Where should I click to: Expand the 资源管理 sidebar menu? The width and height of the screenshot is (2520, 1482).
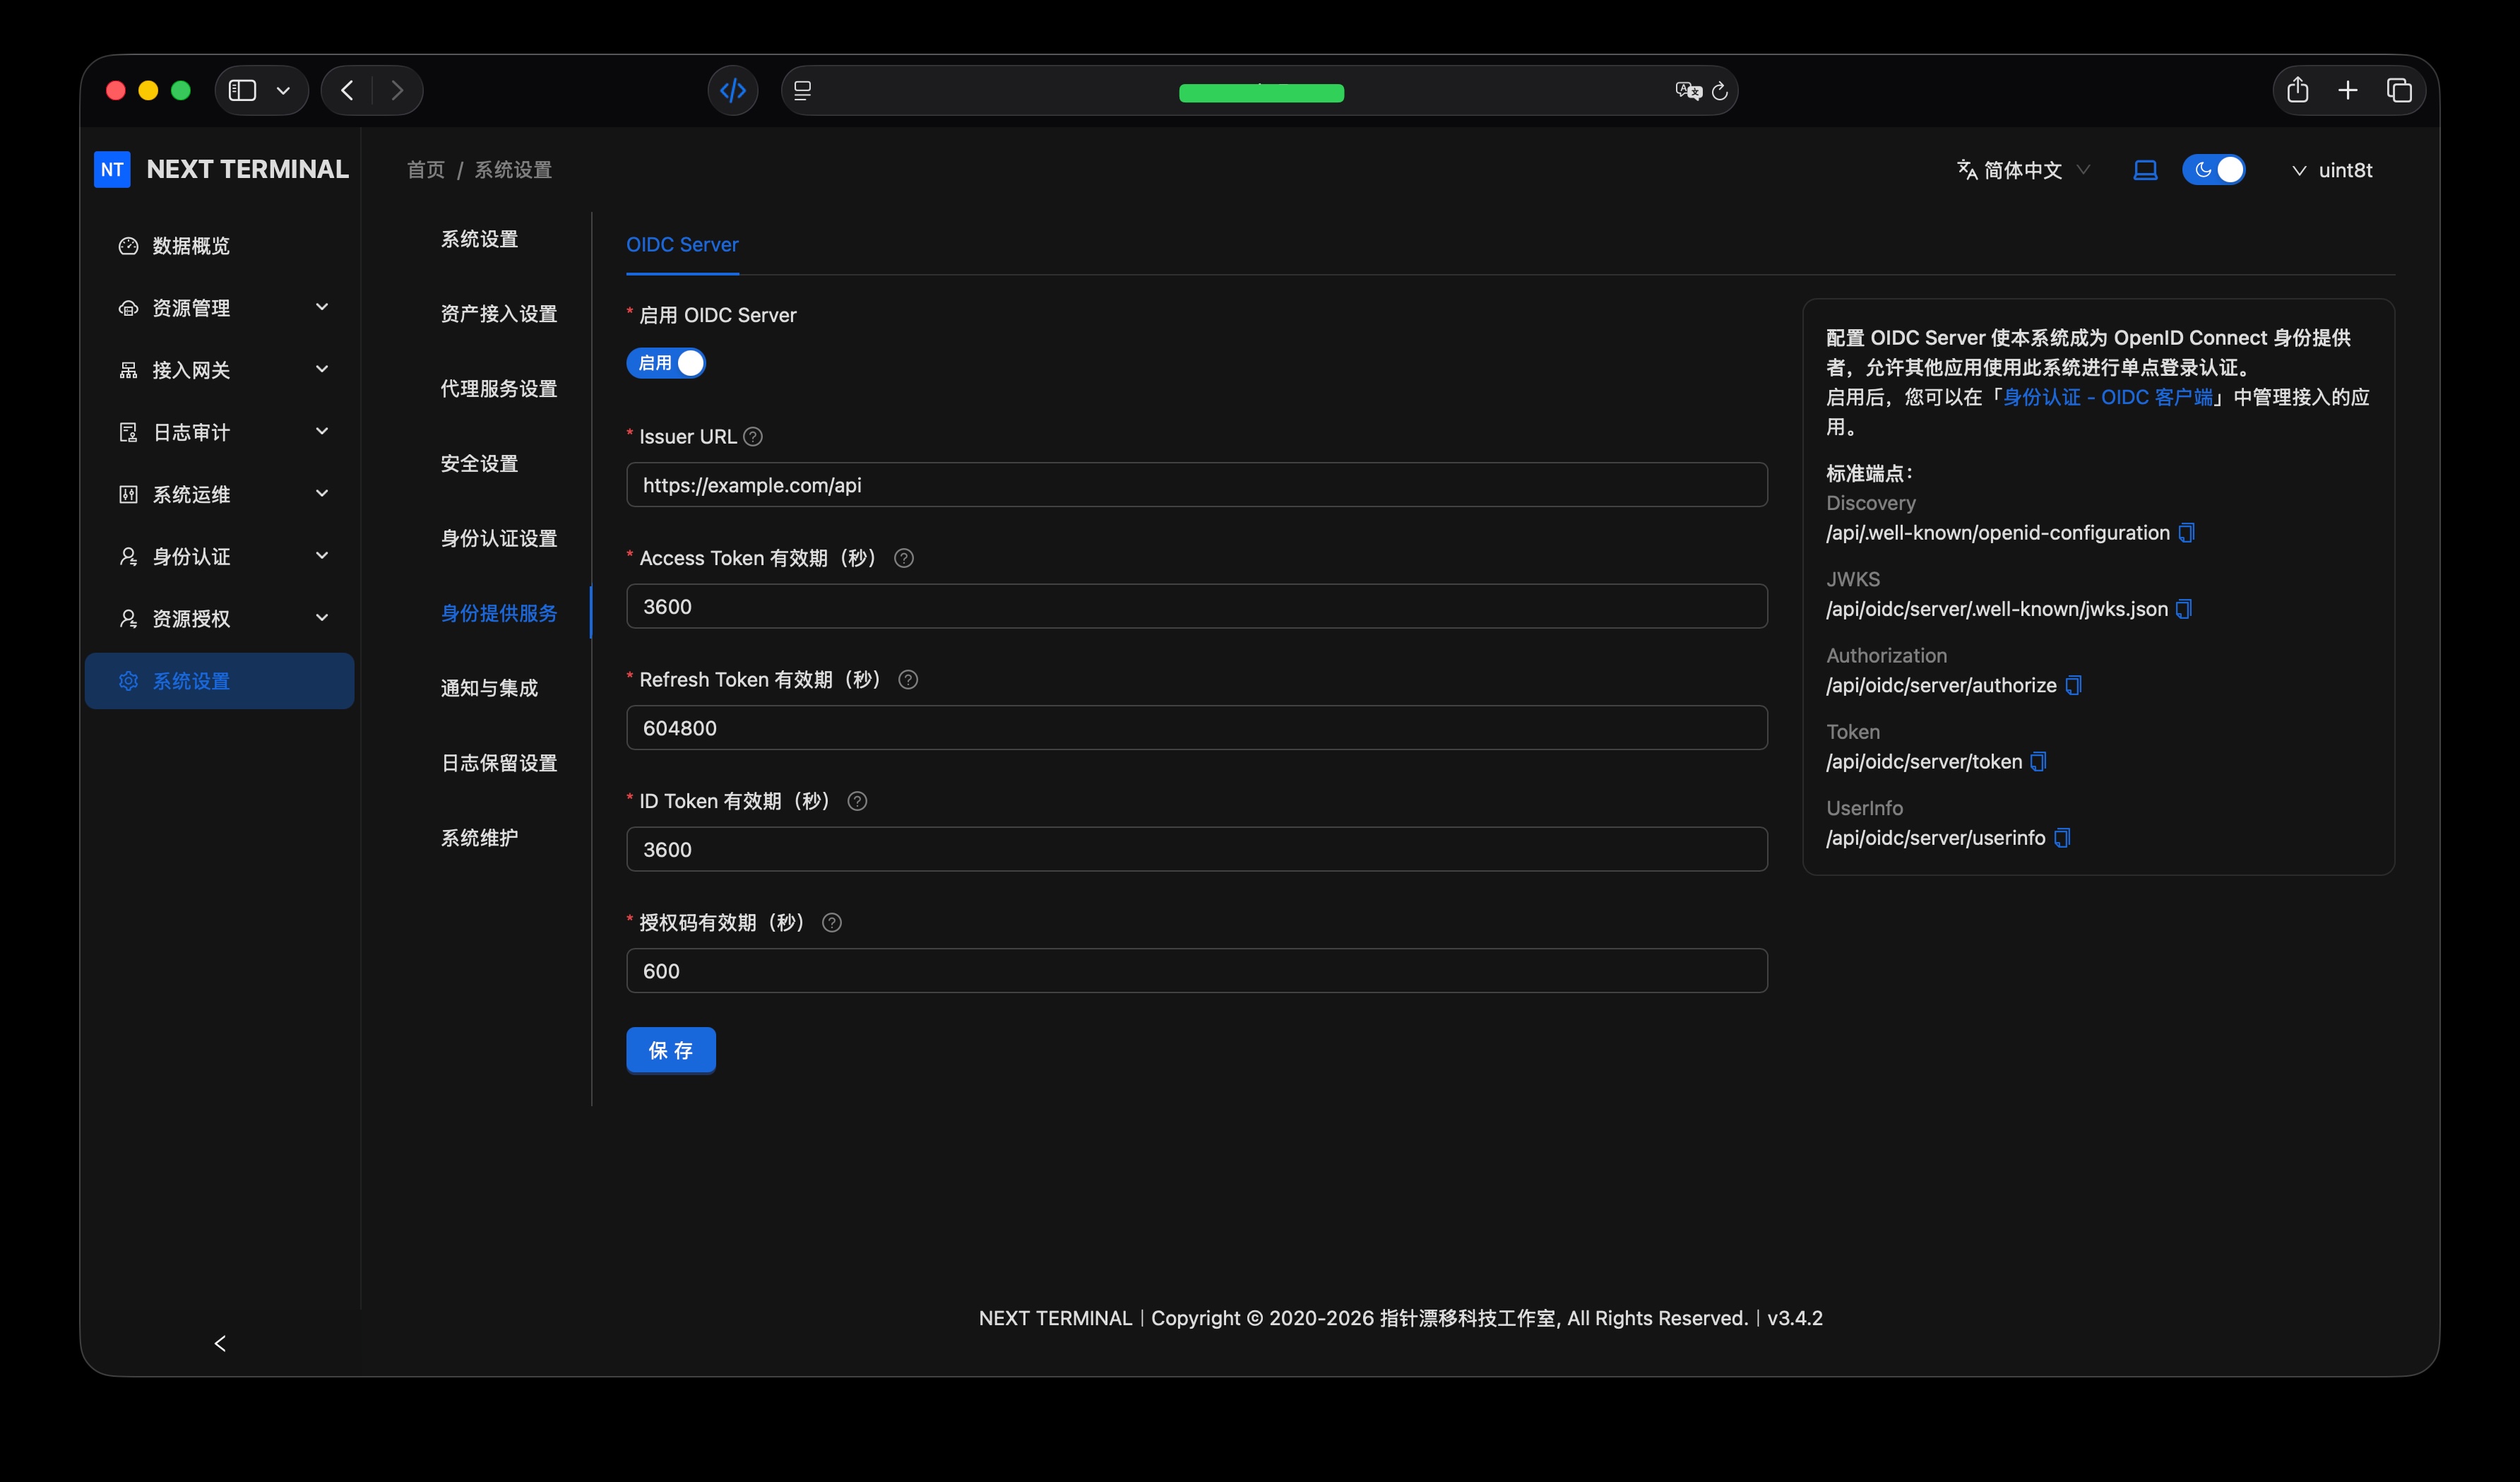tap(220, 308)
